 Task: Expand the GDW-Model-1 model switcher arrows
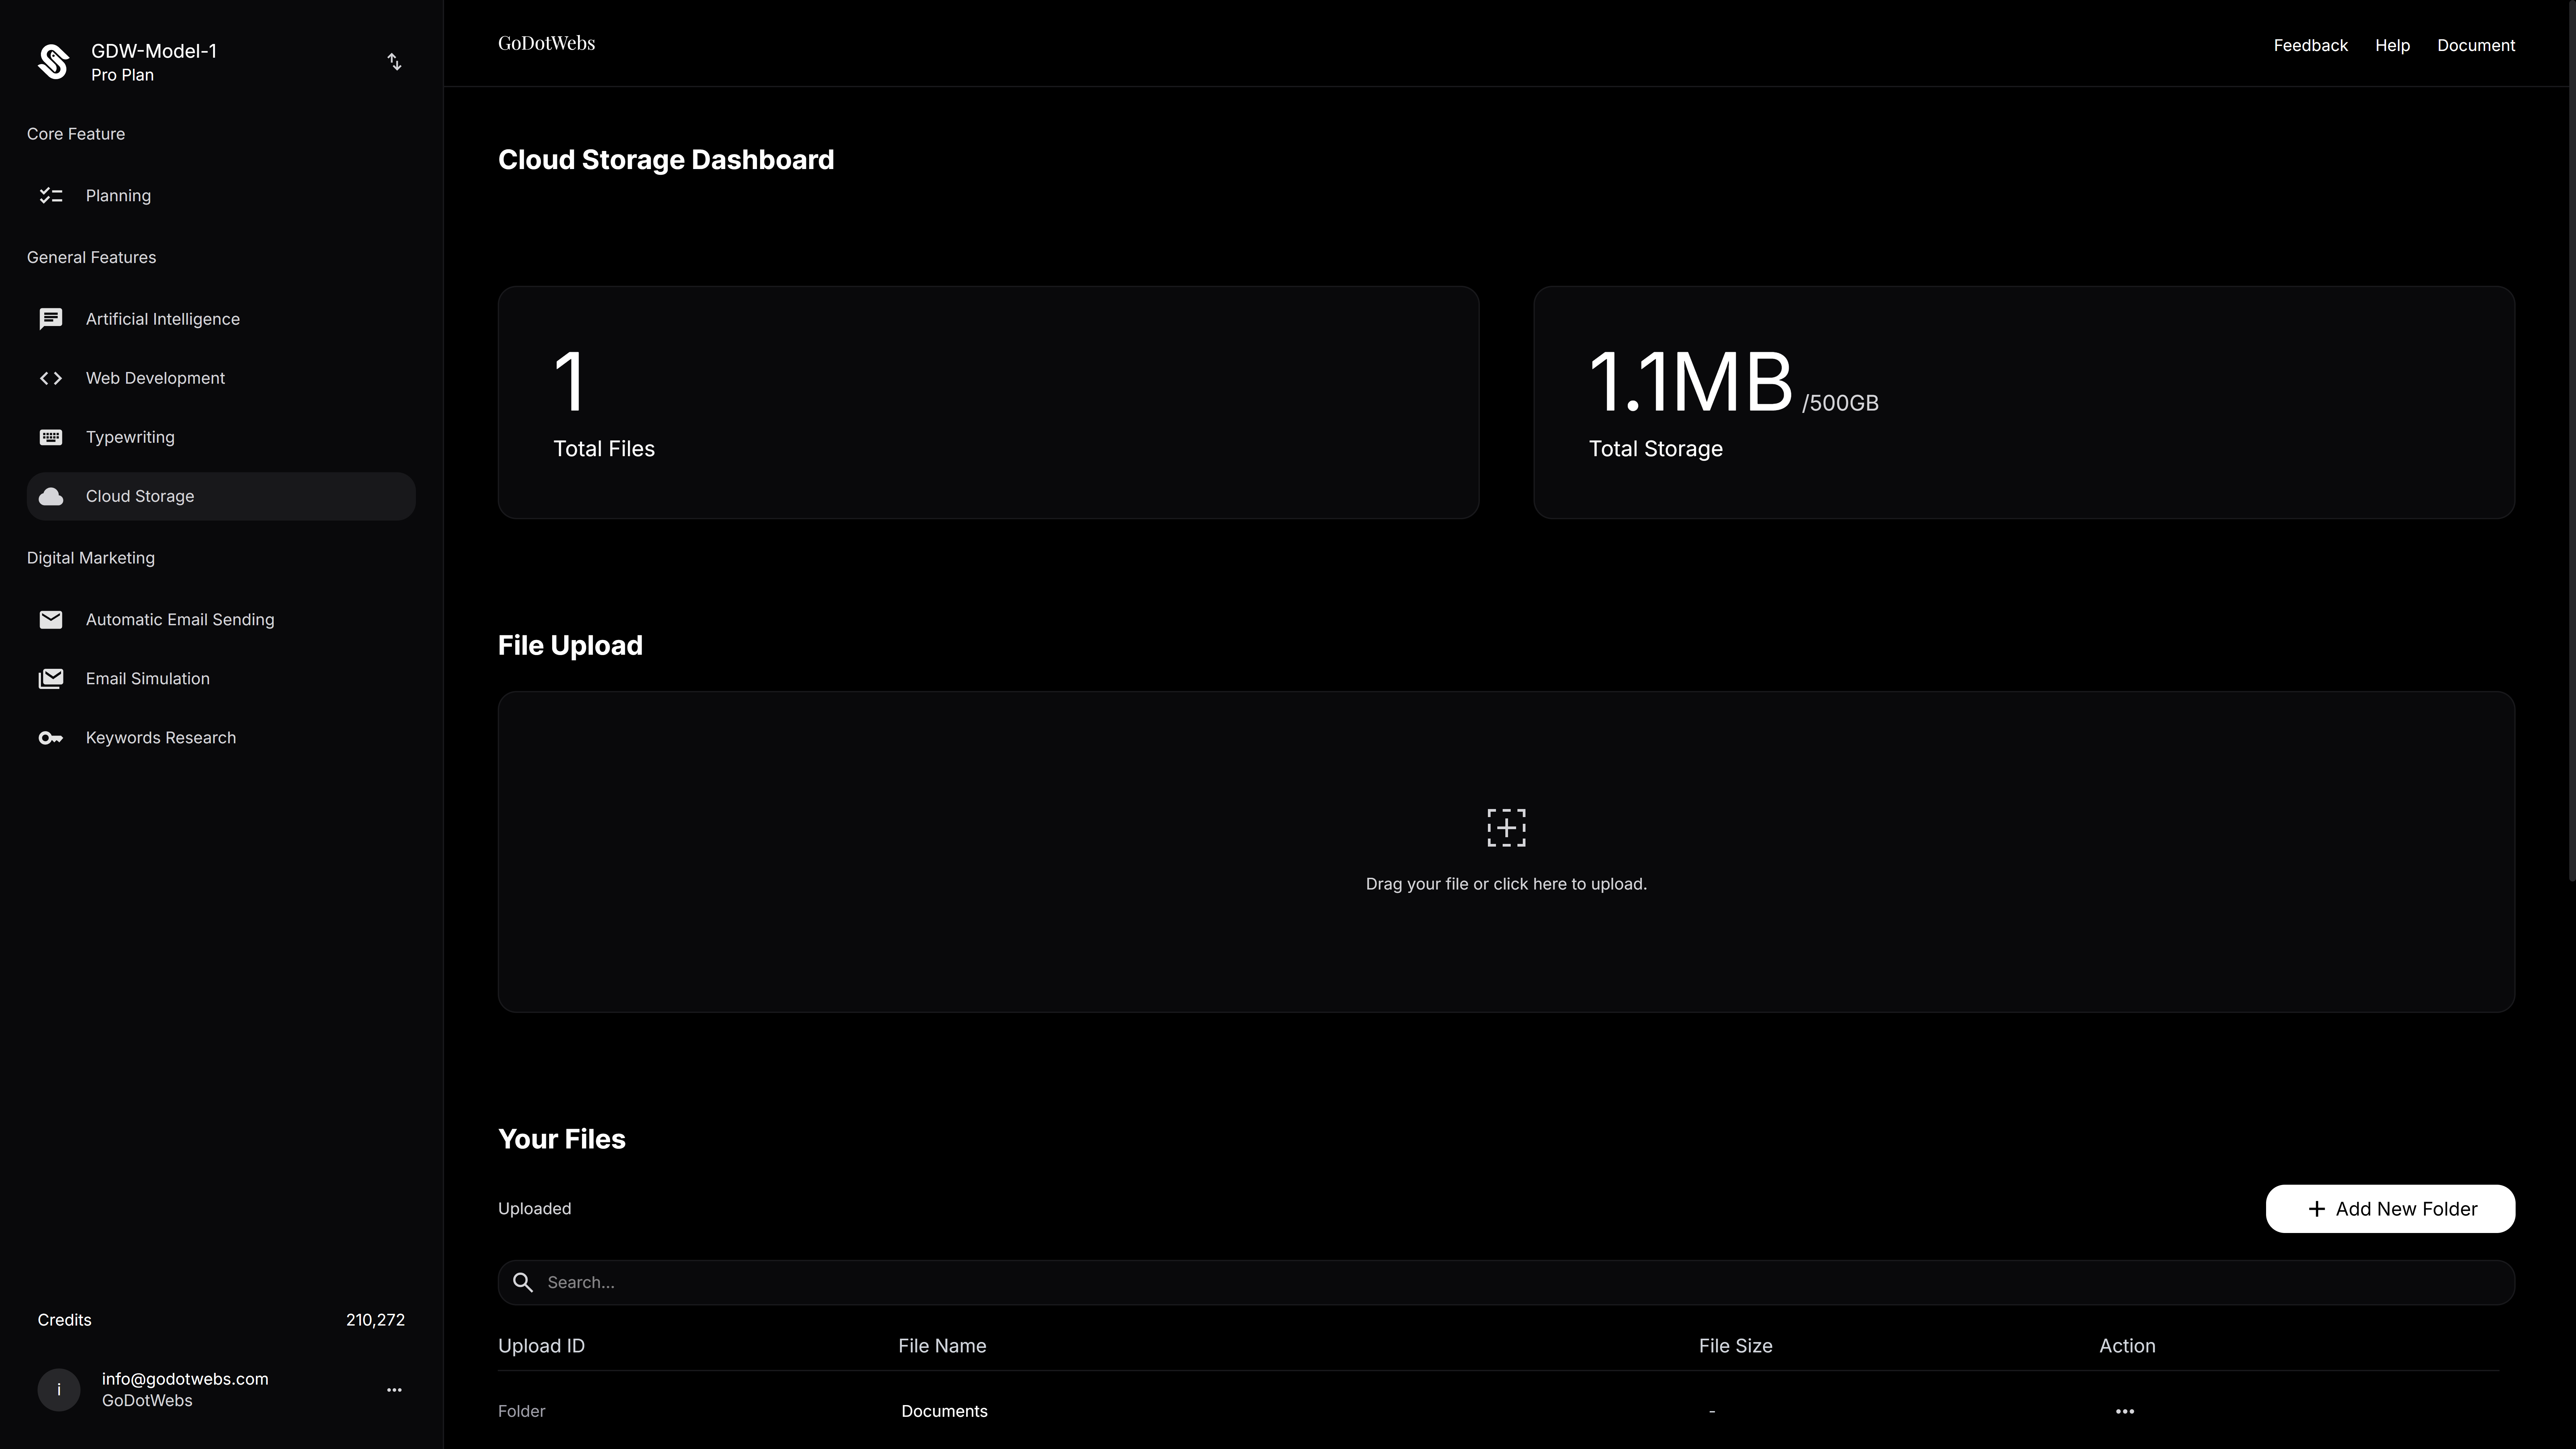click(x=394, y=62)
